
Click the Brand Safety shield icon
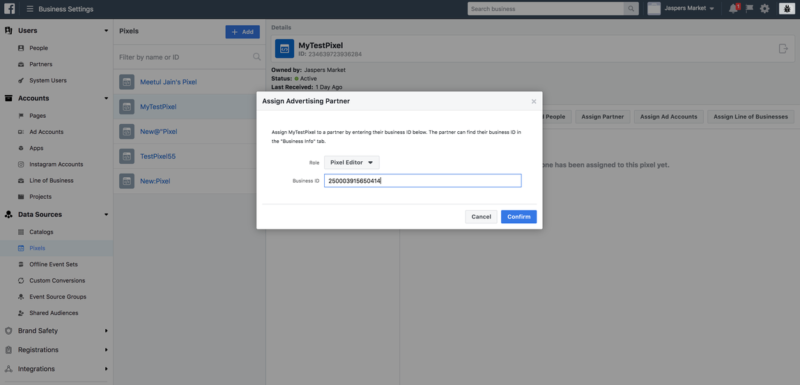8,330
